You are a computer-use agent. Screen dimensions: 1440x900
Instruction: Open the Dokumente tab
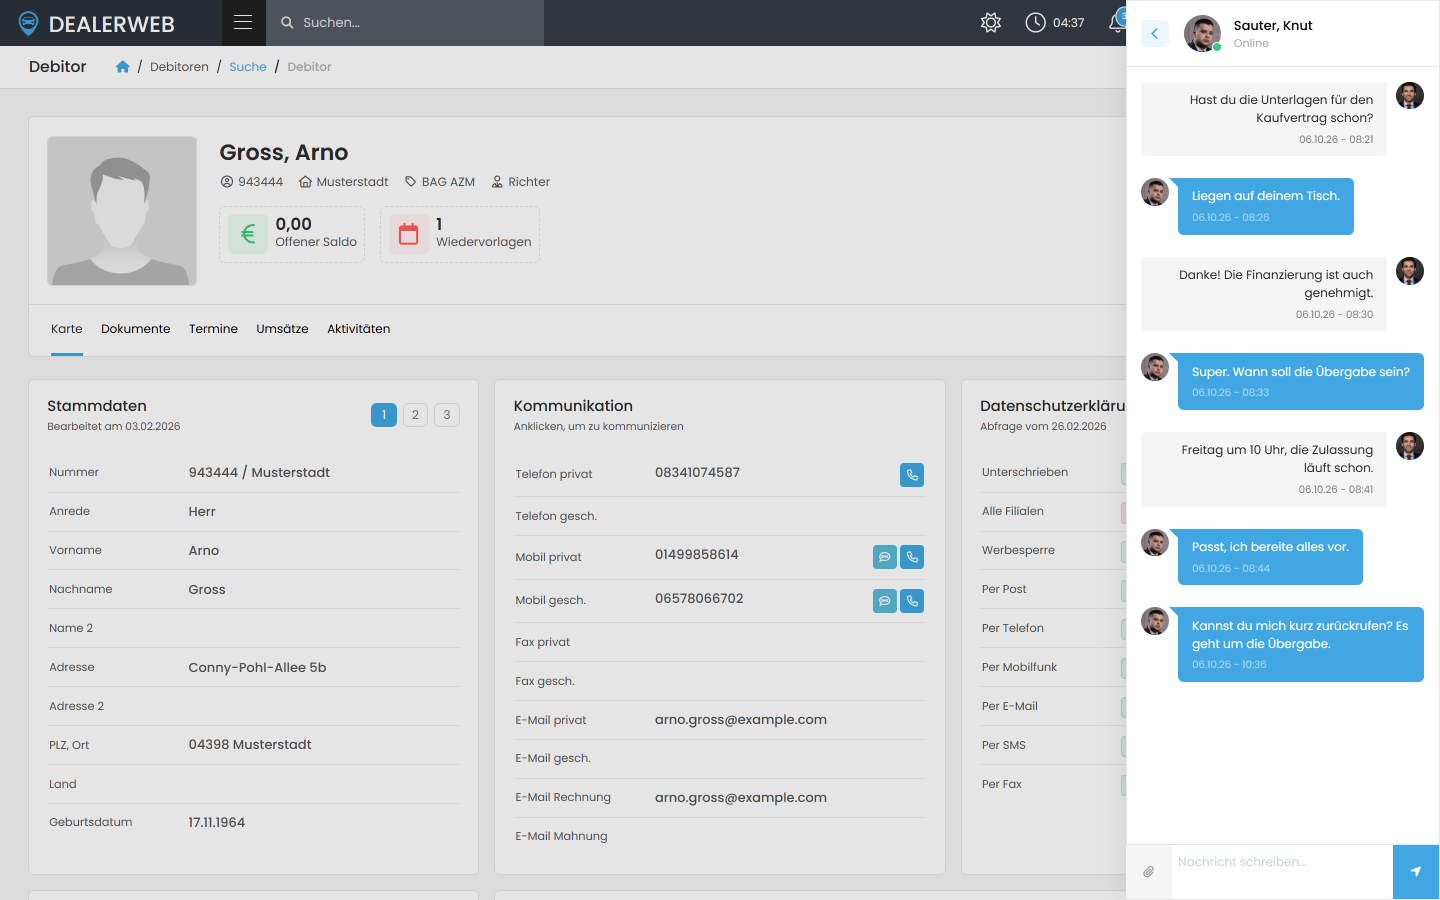click(136, 329)
